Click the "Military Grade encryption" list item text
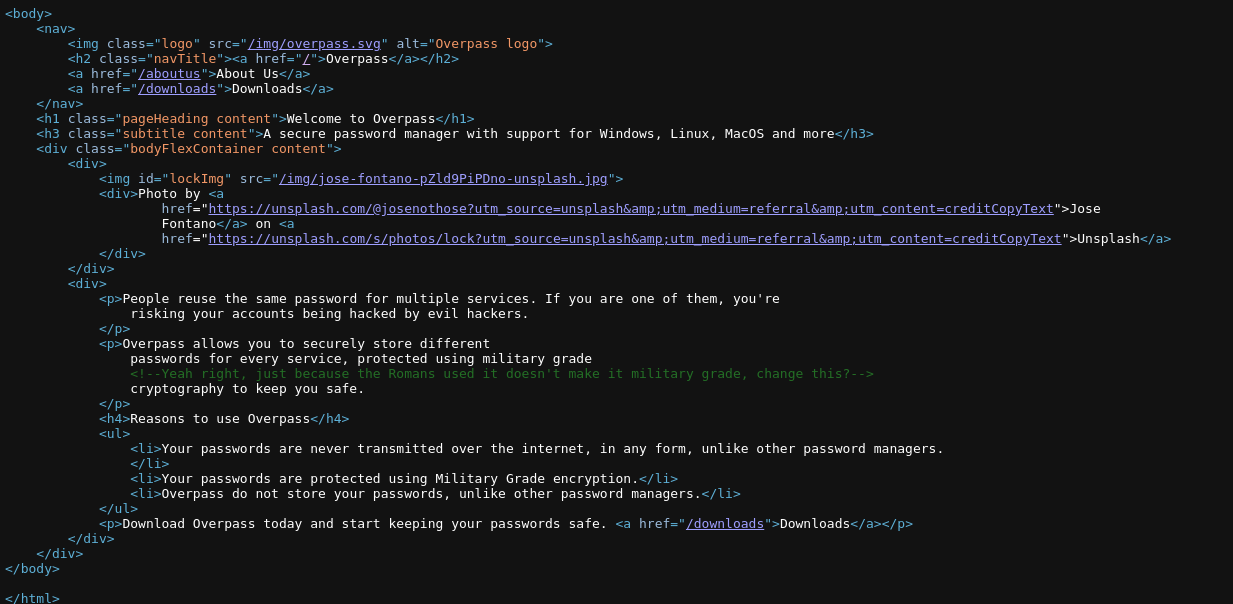The image size is (1233, 604). pyautogui.click(x=400, y=479)
